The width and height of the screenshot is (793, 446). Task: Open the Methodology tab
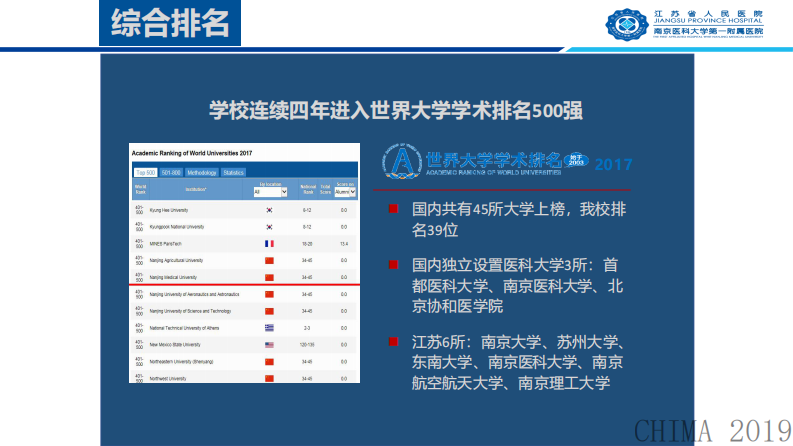pos(201,172)
